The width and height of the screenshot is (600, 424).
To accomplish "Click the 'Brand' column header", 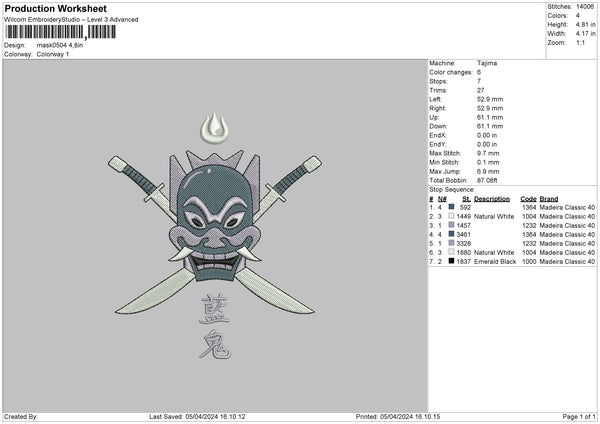I will click(549, 199).
